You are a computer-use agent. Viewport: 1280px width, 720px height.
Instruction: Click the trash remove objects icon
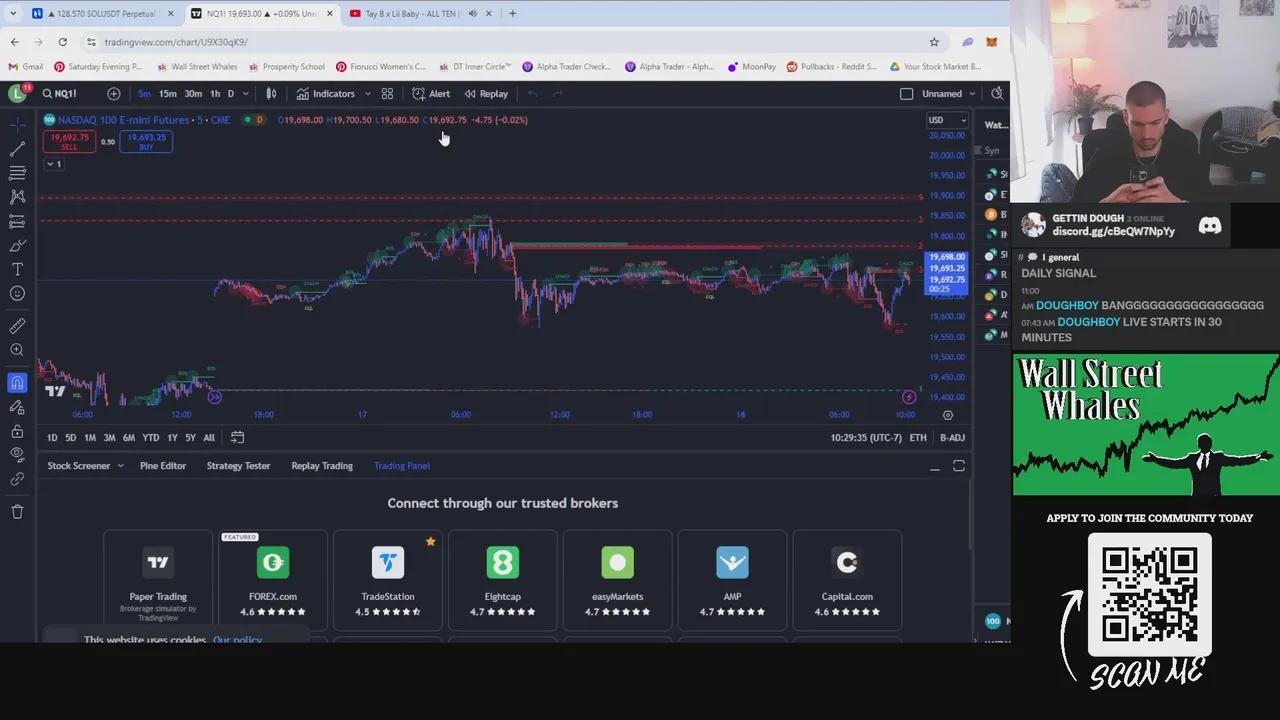coord(17,511)
